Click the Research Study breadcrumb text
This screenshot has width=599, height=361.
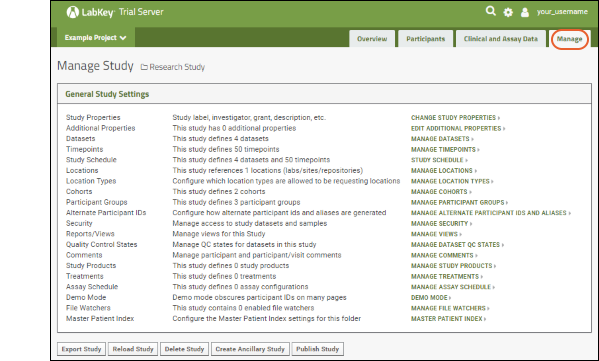pos(177,67)
